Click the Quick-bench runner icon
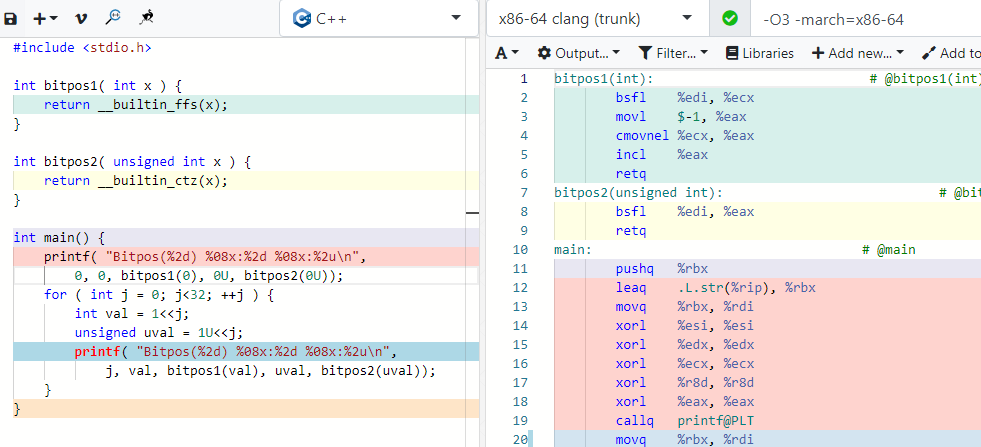 pyautogui.click(x=146, y=18)
